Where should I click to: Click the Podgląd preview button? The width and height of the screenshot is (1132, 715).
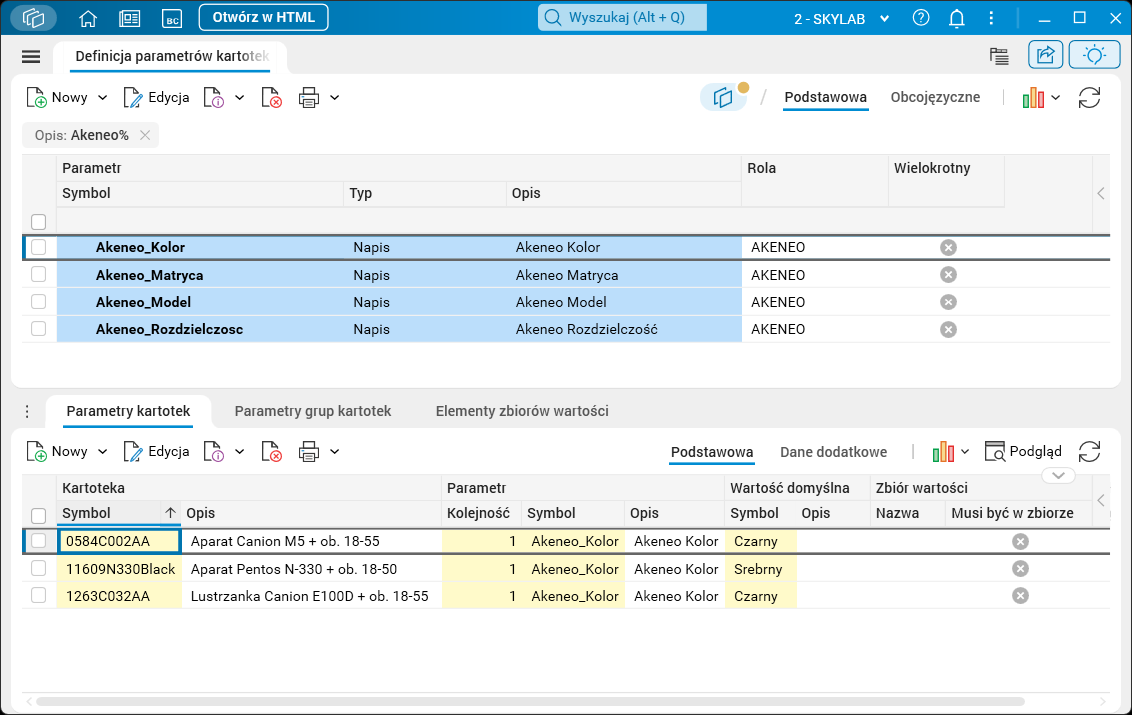(1023, 452)
